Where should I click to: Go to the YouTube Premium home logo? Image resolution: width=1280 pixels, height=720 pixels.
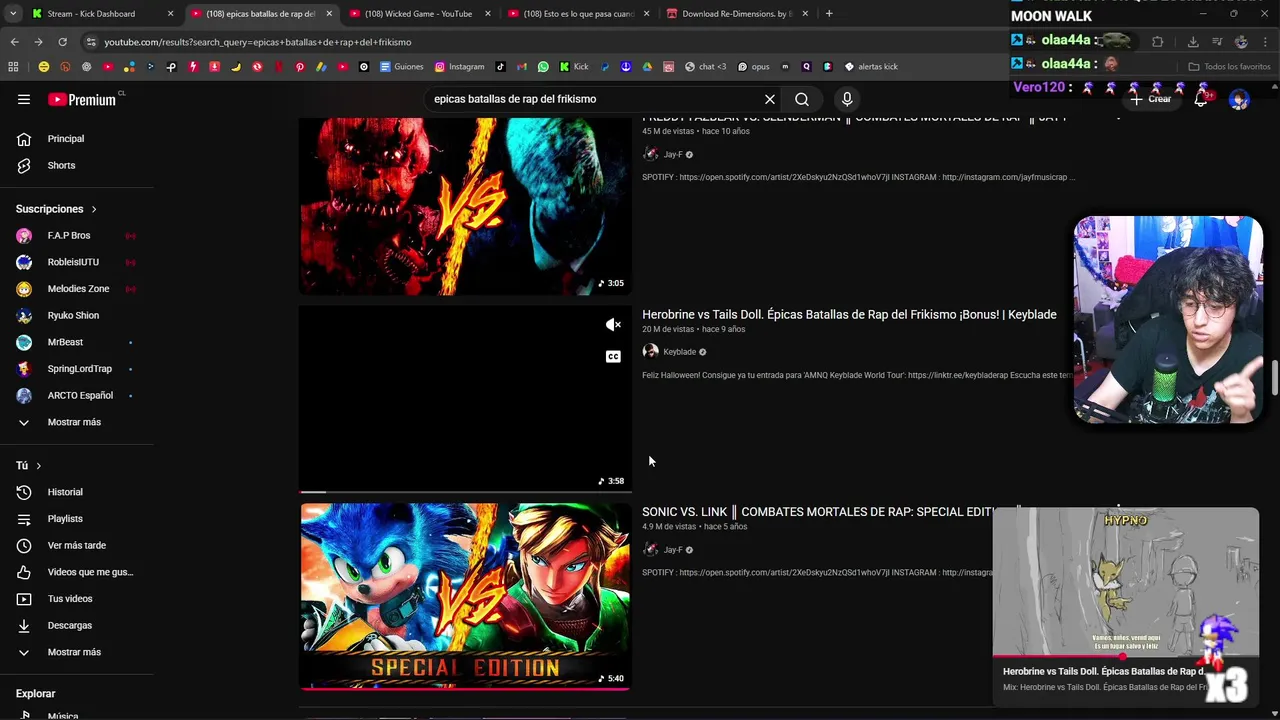(x=82, y=99)
